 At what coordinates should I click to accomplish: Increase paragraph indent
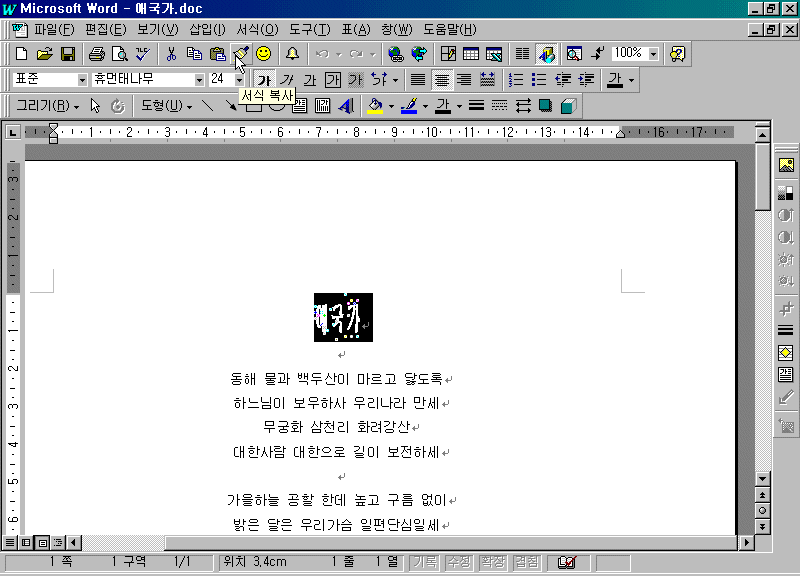[586, 80]
